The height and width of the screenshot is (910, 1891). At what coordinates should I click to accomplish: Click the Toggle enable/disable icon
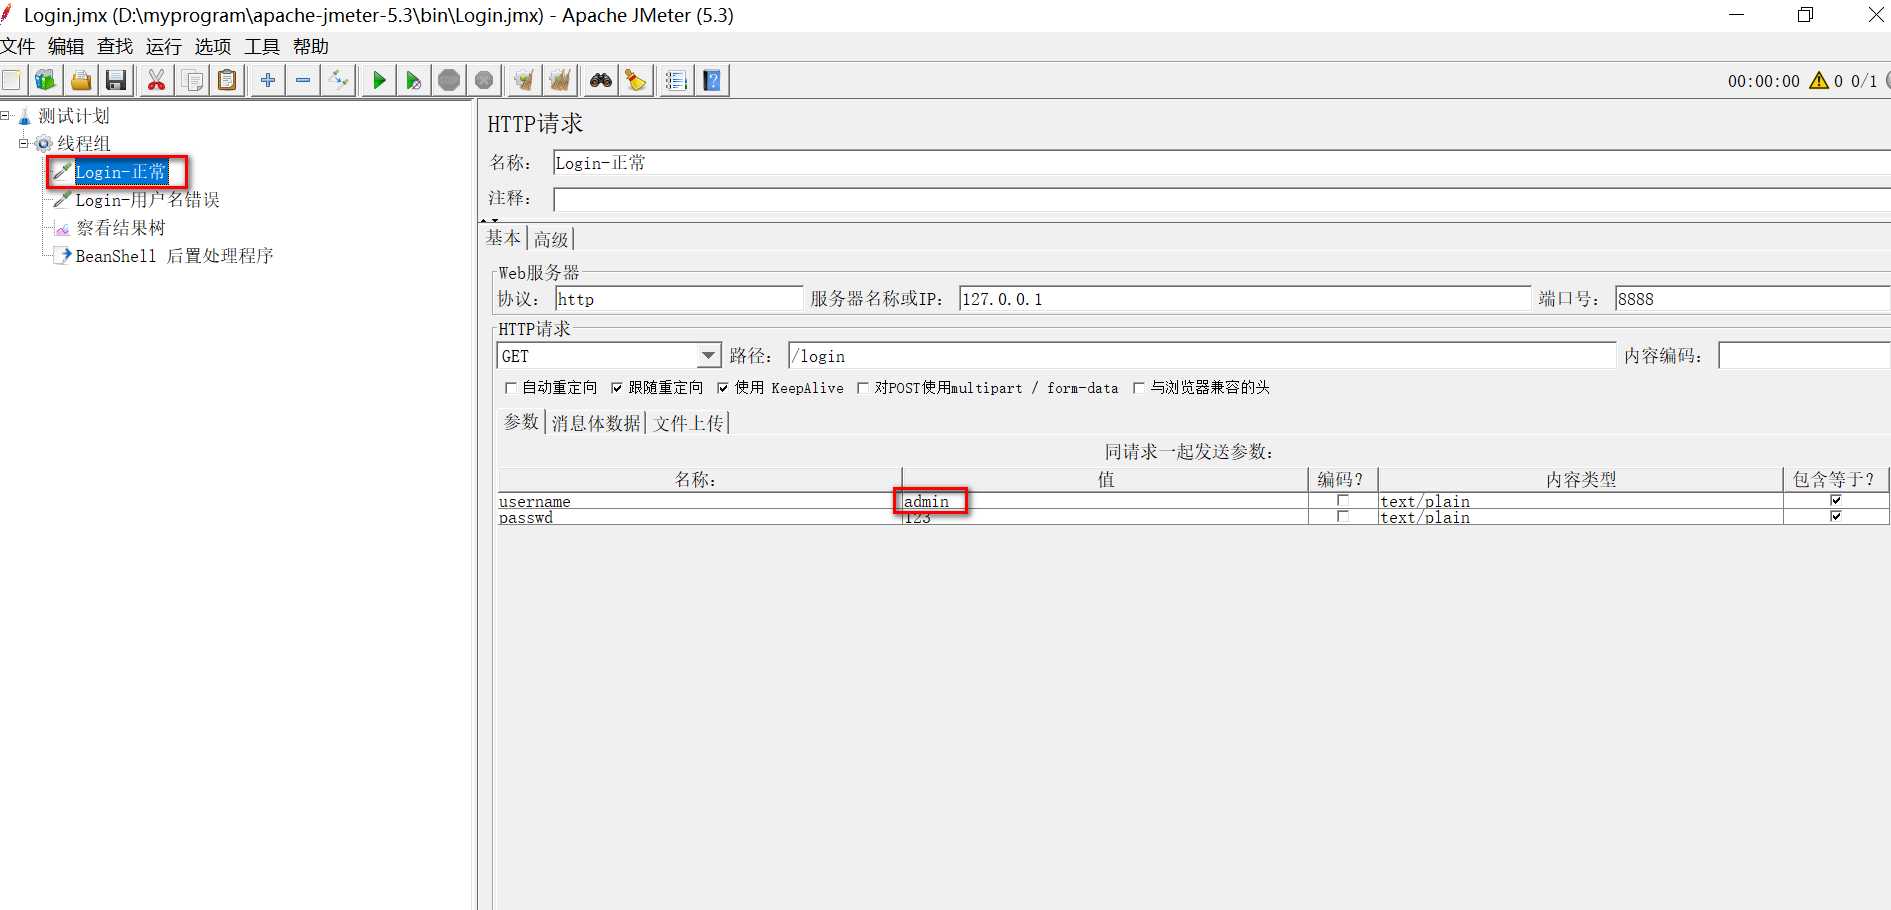coord(339,80)
